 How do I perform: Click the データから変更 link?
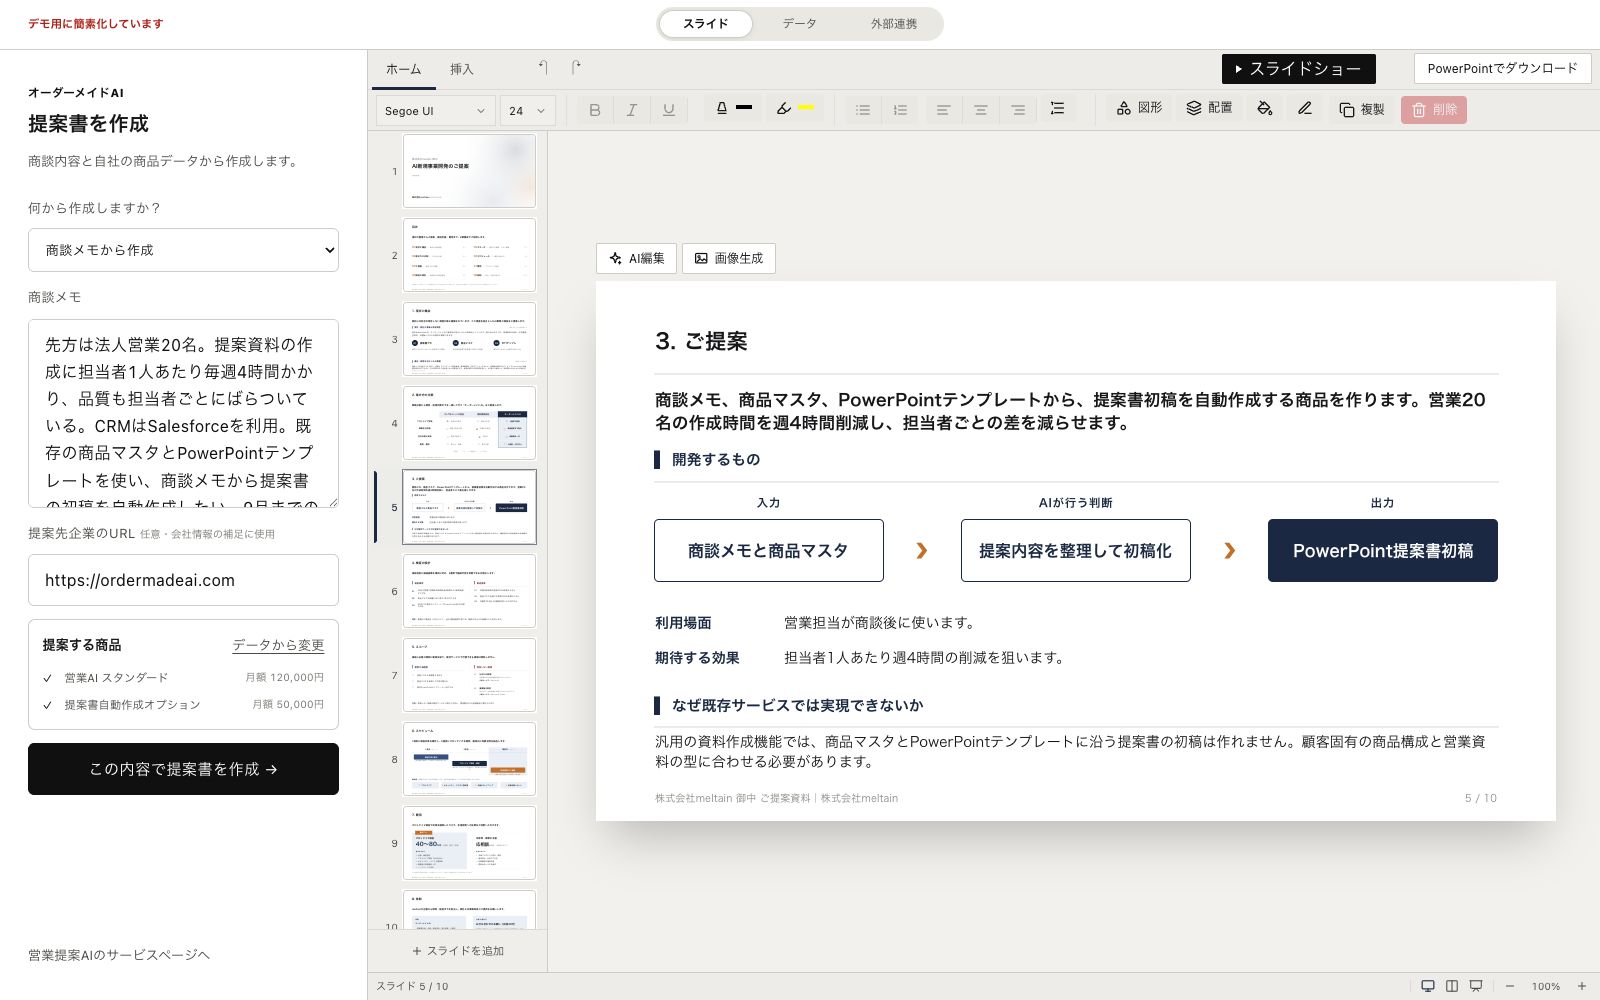pyautogui.click(x=278, y=645)
